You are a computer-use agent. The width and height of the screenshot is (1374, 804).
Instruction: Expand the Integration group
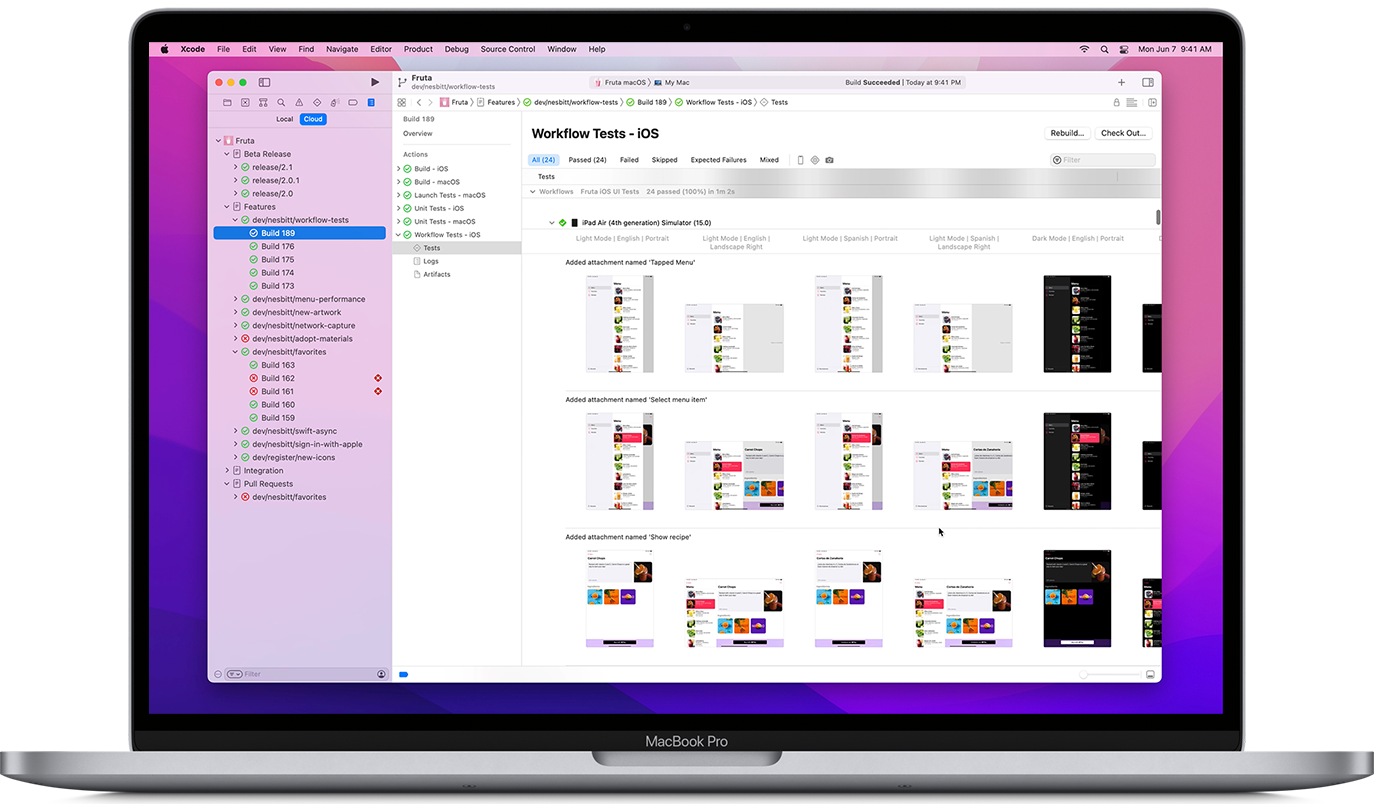pos(227,470)
